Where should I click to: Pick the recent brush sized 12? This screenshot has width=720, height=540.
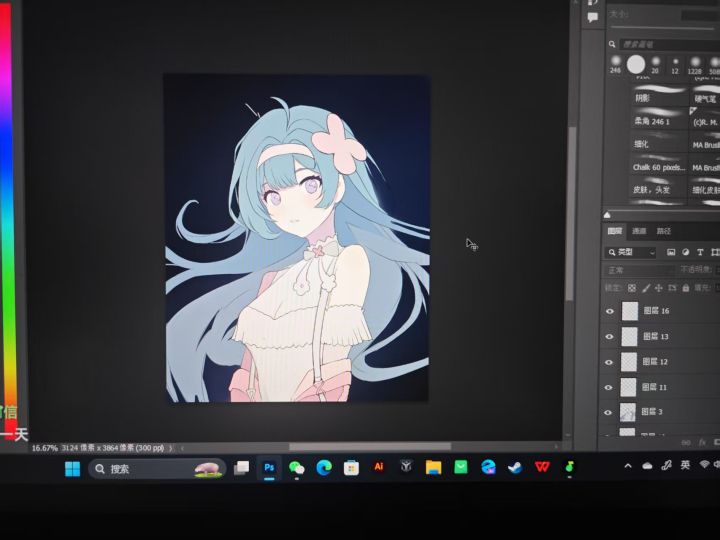click(x=675, y=65)
